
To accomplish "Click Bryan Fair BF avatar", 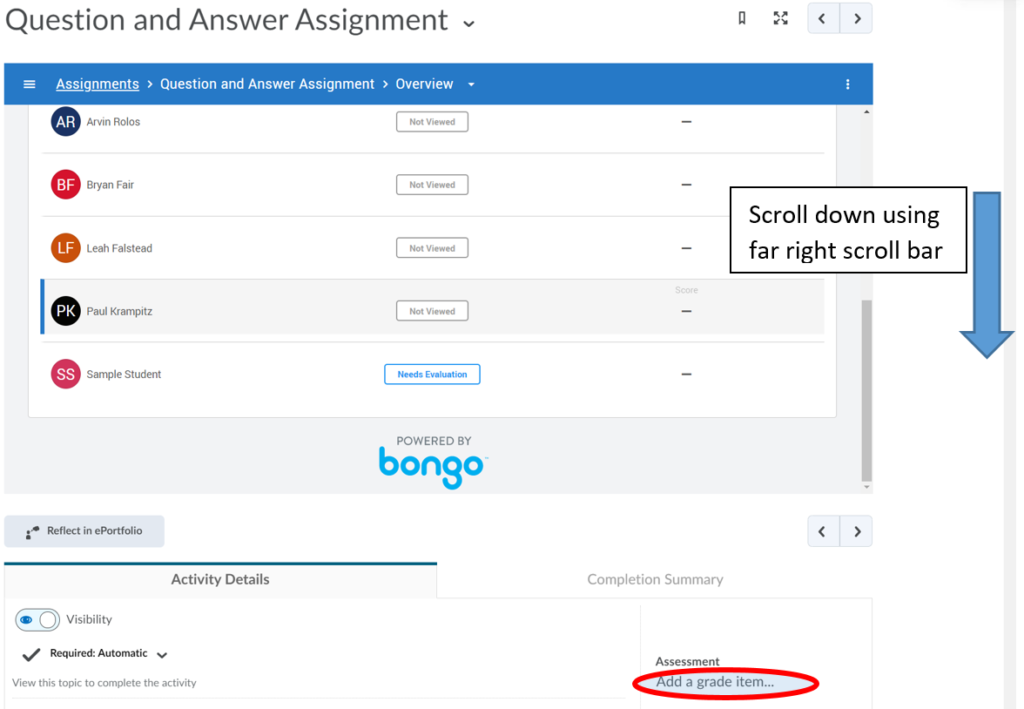I will (x=65, y=185).
